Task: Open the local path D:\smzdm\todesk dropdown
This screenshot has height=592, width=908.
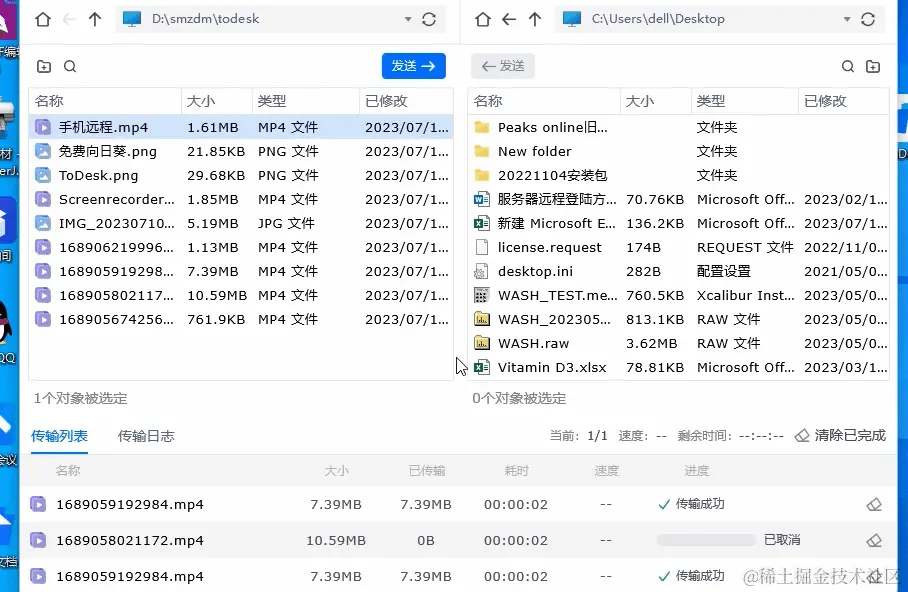Action: [408, 19]
